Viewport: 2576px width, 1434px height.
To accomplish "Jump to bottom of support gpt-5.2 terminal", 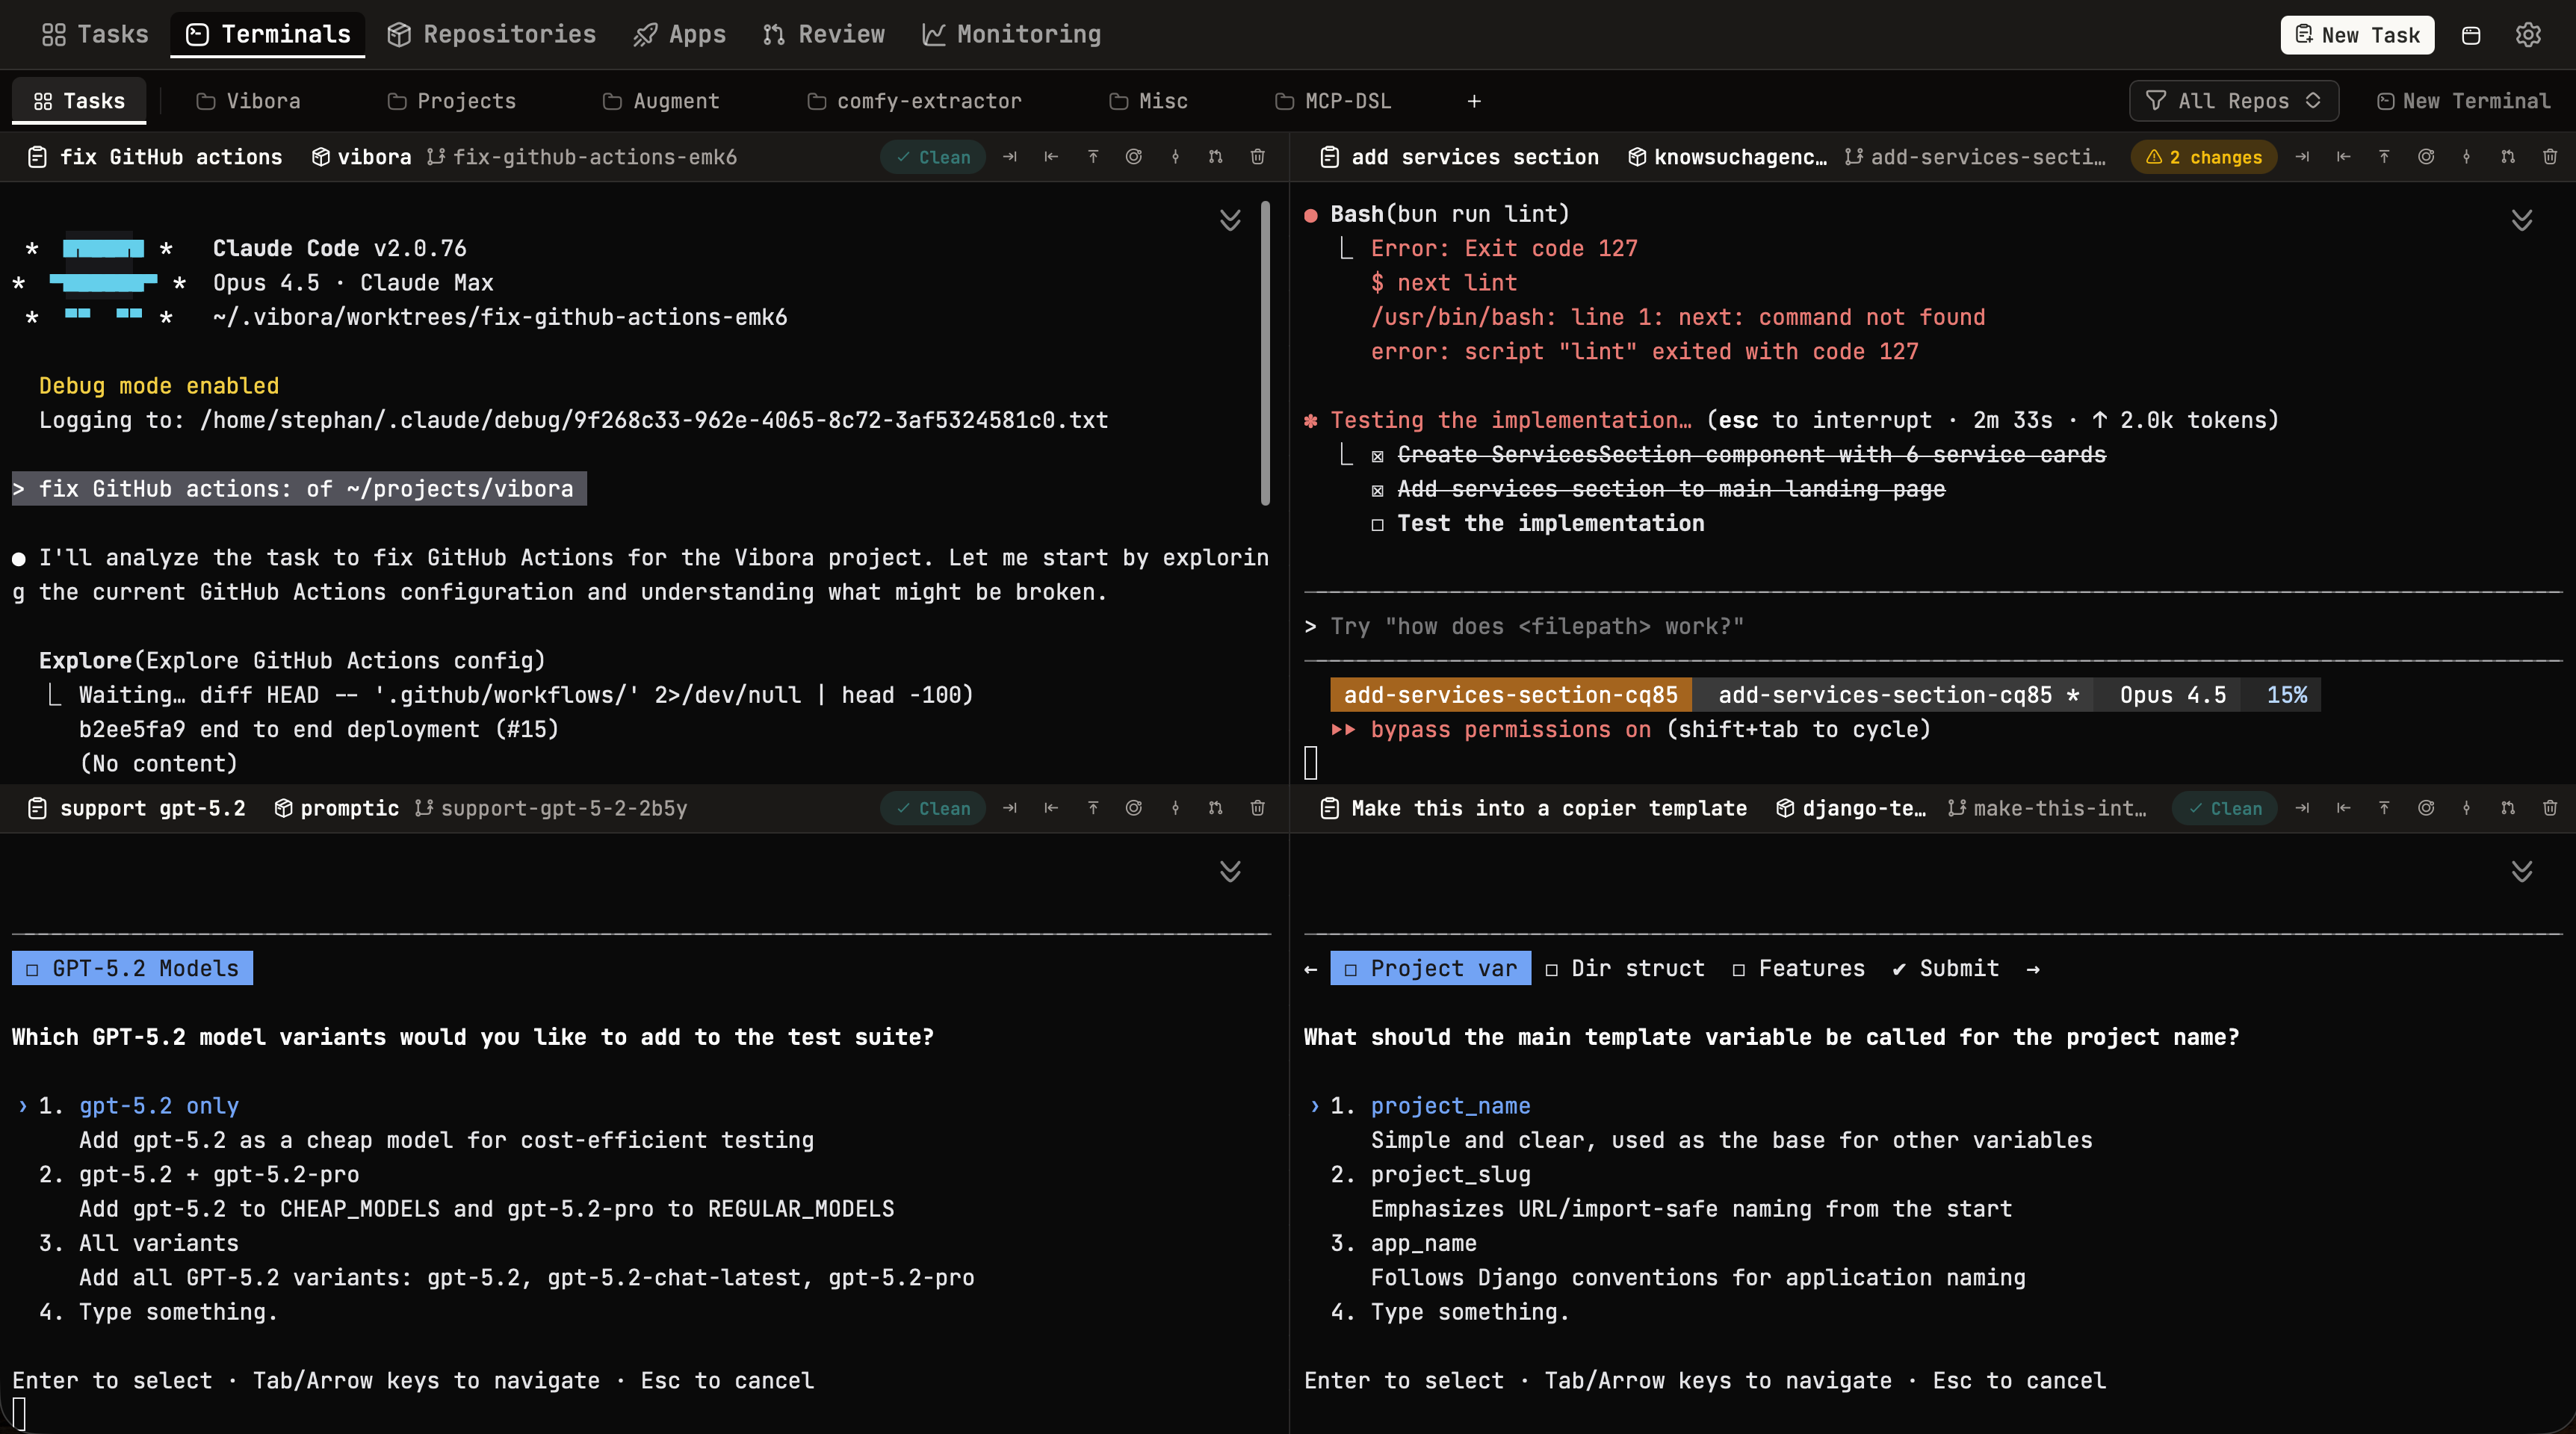I will (1230, 871).
